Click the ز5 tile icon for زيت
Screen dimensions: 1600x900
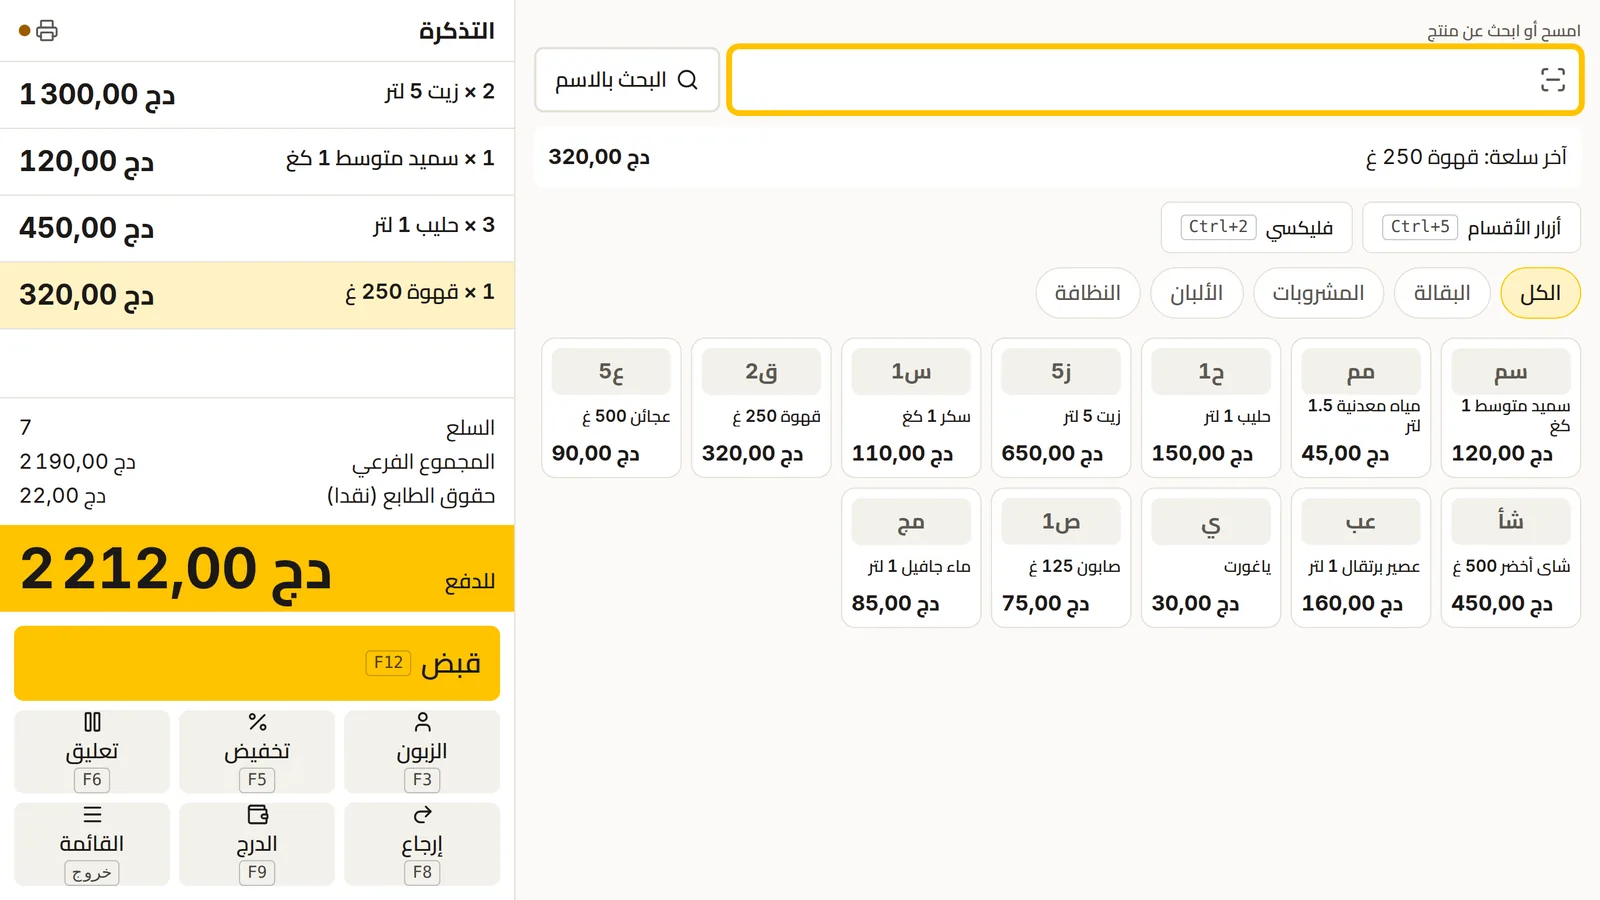1060,372
